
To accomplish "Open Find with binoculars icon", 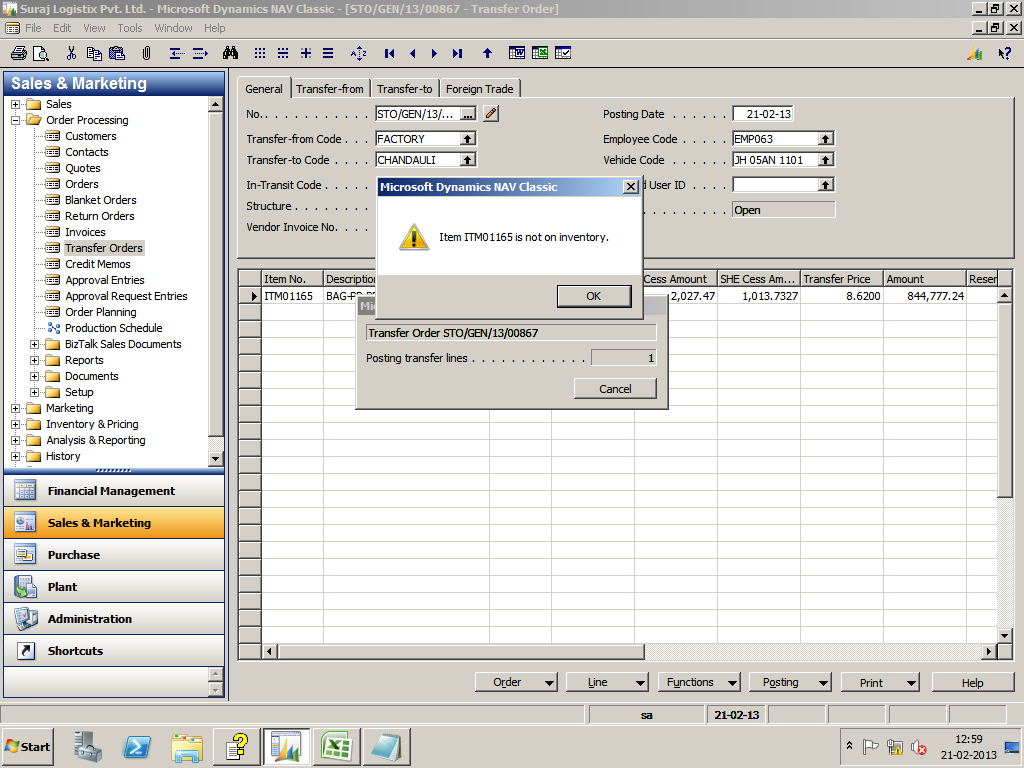I will click(231, 54).
